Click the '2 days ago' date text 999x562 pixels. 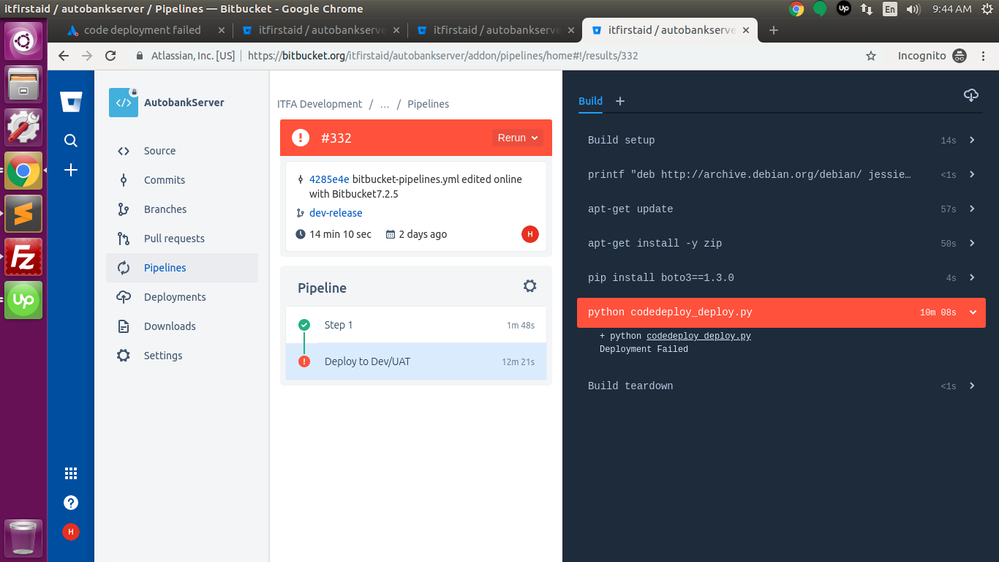(x=422, y=234)
